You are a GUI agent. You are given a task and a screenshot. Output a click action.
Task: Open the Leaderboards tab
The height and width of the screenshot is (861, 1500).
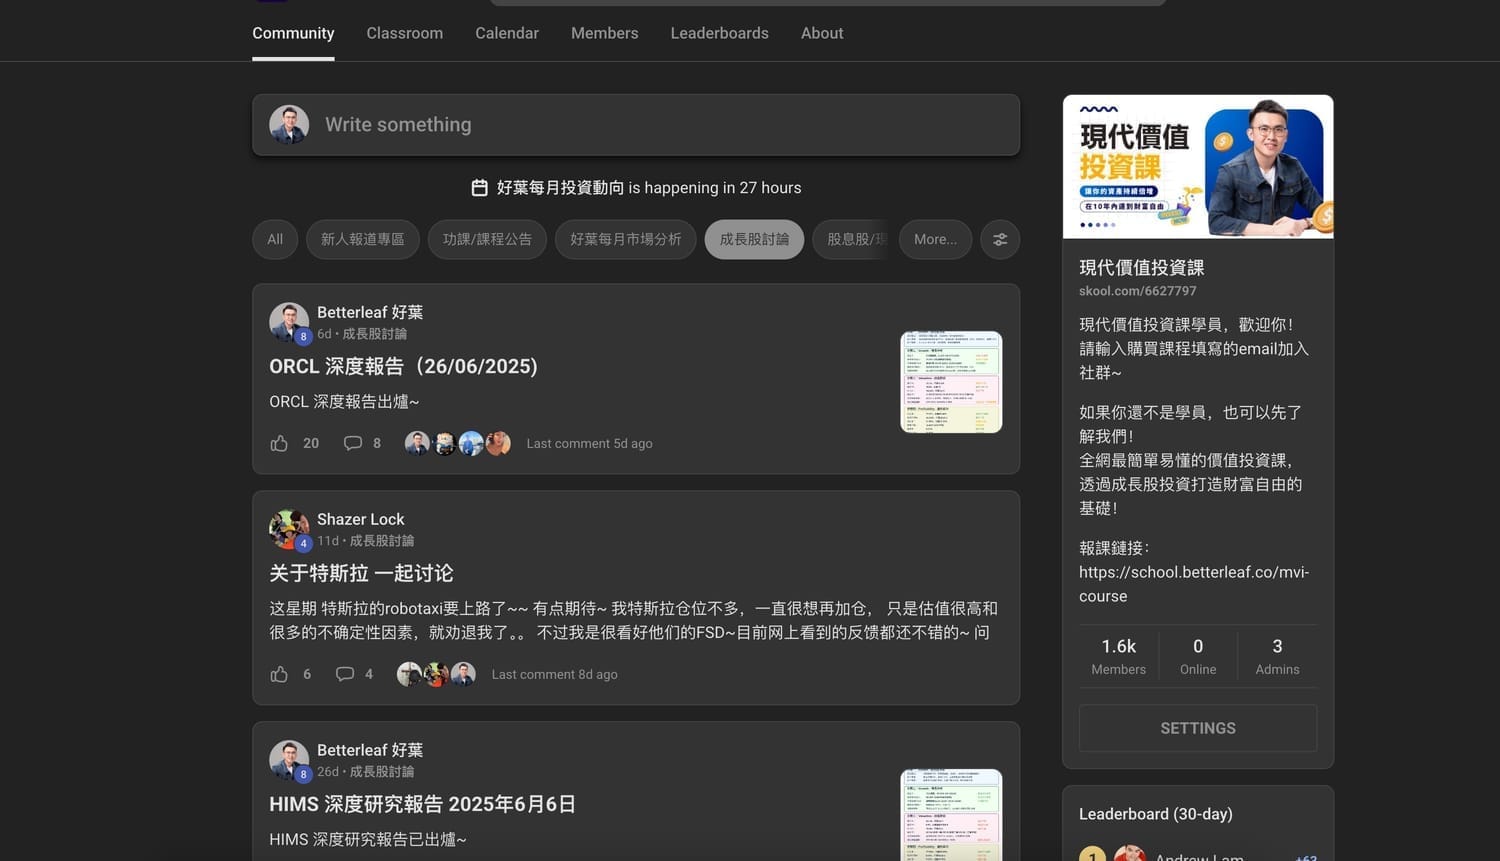coord(719,33)
